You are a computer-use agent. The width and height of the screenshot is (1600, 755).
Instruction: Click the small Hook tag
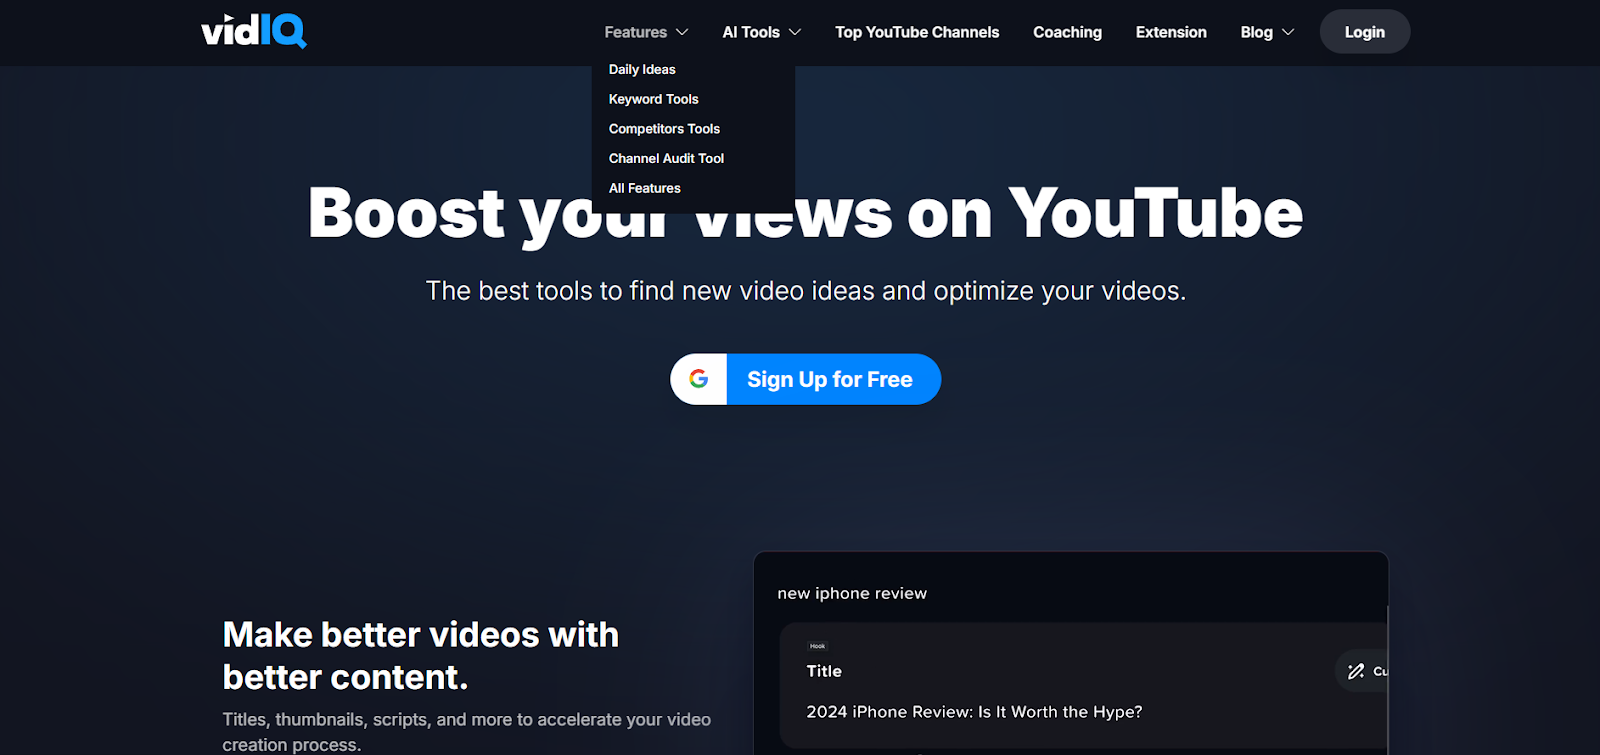[x=818, y=646]
